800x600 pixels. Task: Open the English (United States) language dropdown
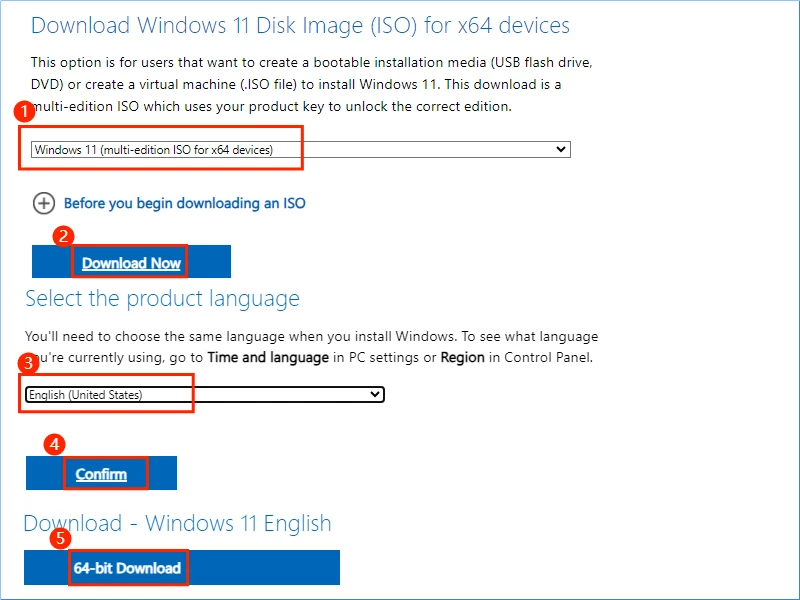coord(204,394)
